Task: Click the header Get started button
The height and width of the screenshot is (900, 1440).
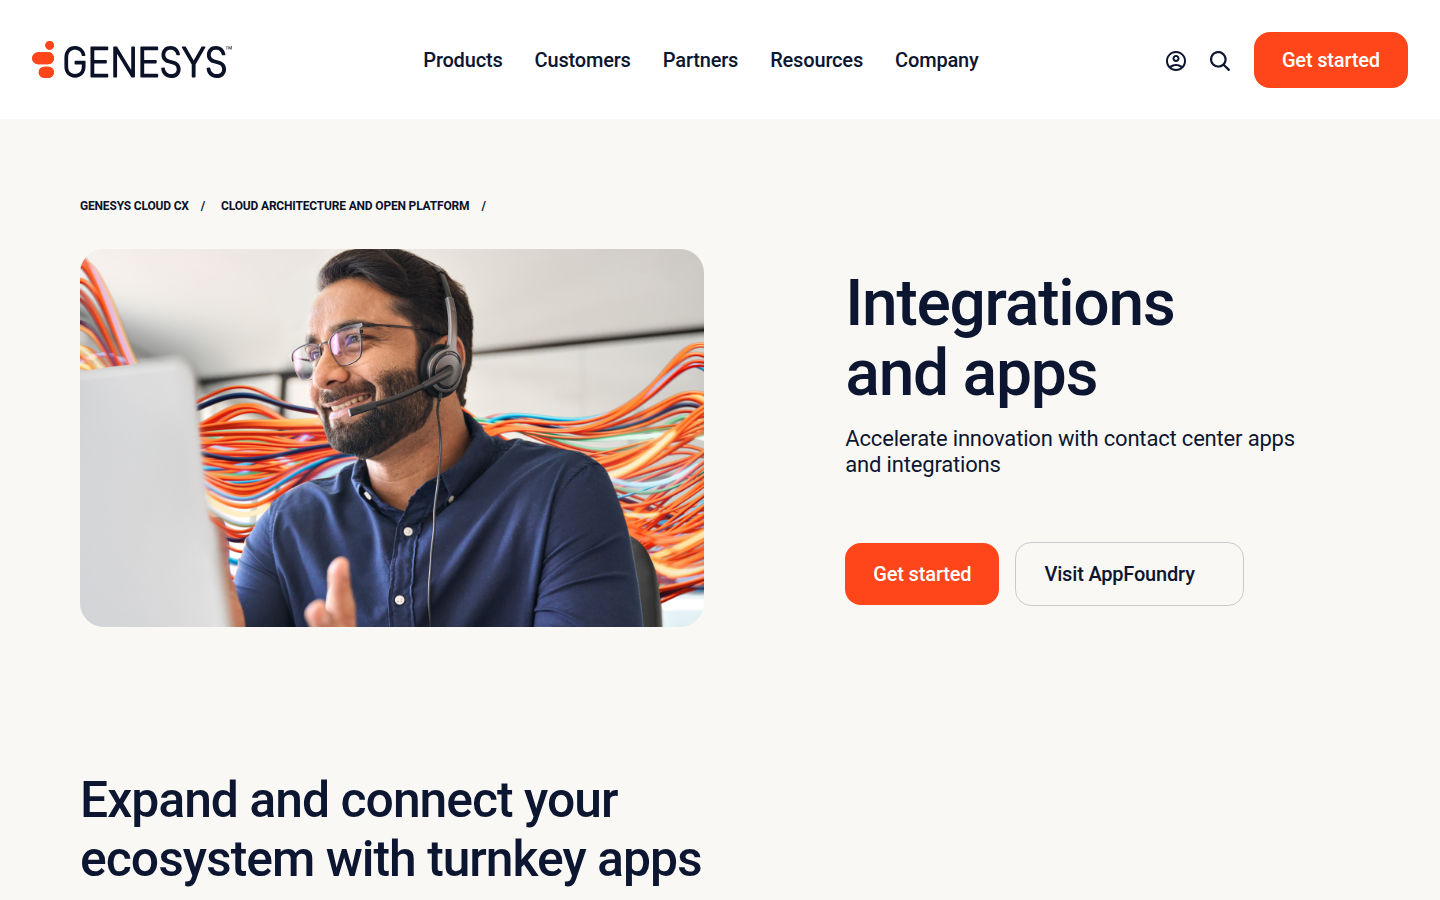Action: coord(1331,60)
